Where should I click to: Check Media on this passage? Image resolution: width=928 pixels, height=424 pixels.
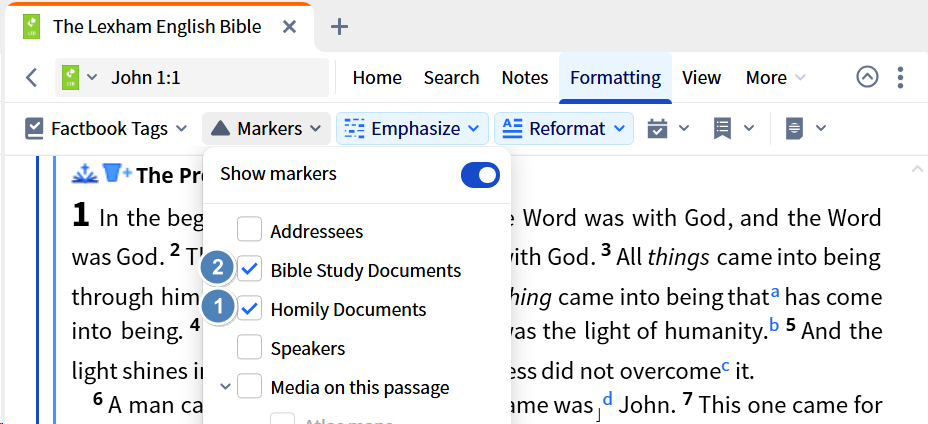(249, 387)
